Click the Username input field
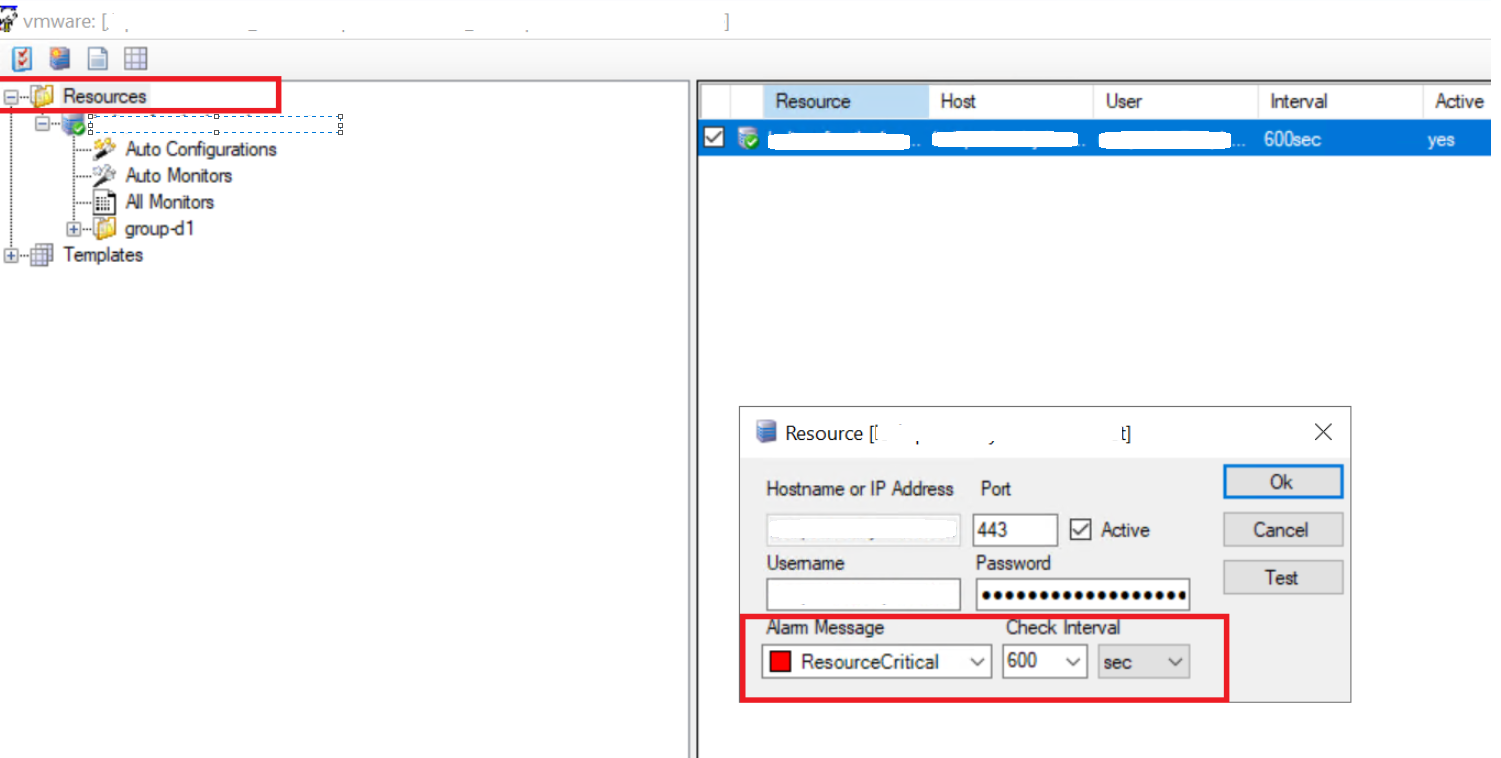The height and width of the screenshot is (758, 1501). [863, 594]
